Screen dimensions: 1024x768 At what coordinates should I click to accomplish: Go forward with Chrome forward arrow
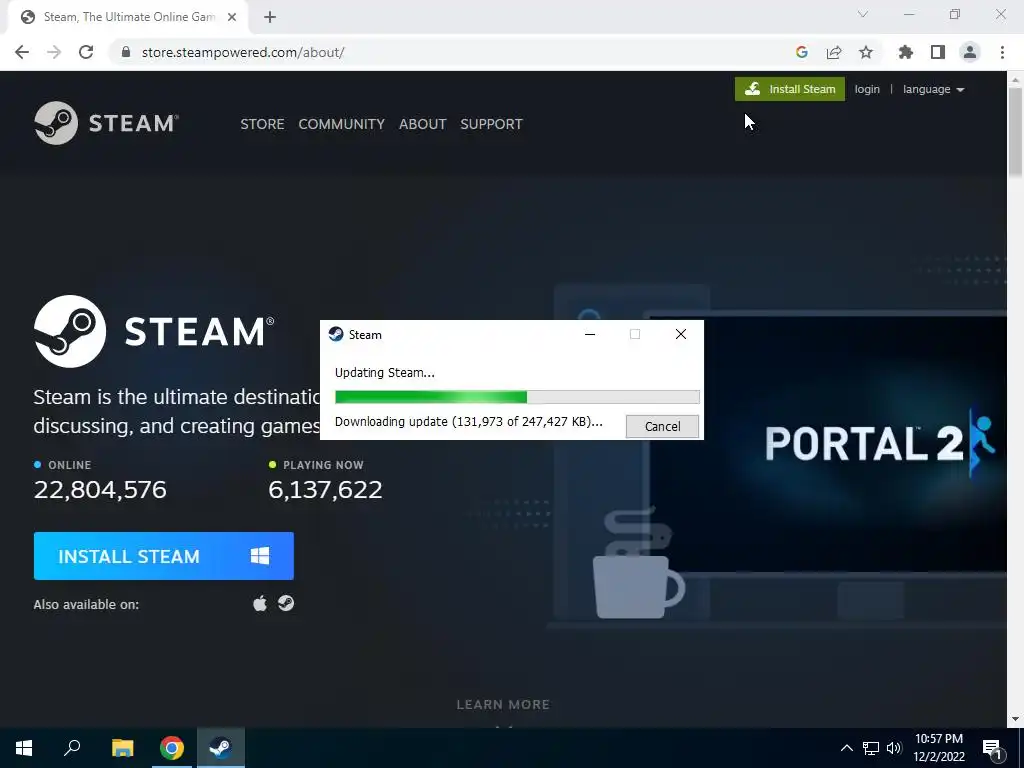tap(54, 52)
